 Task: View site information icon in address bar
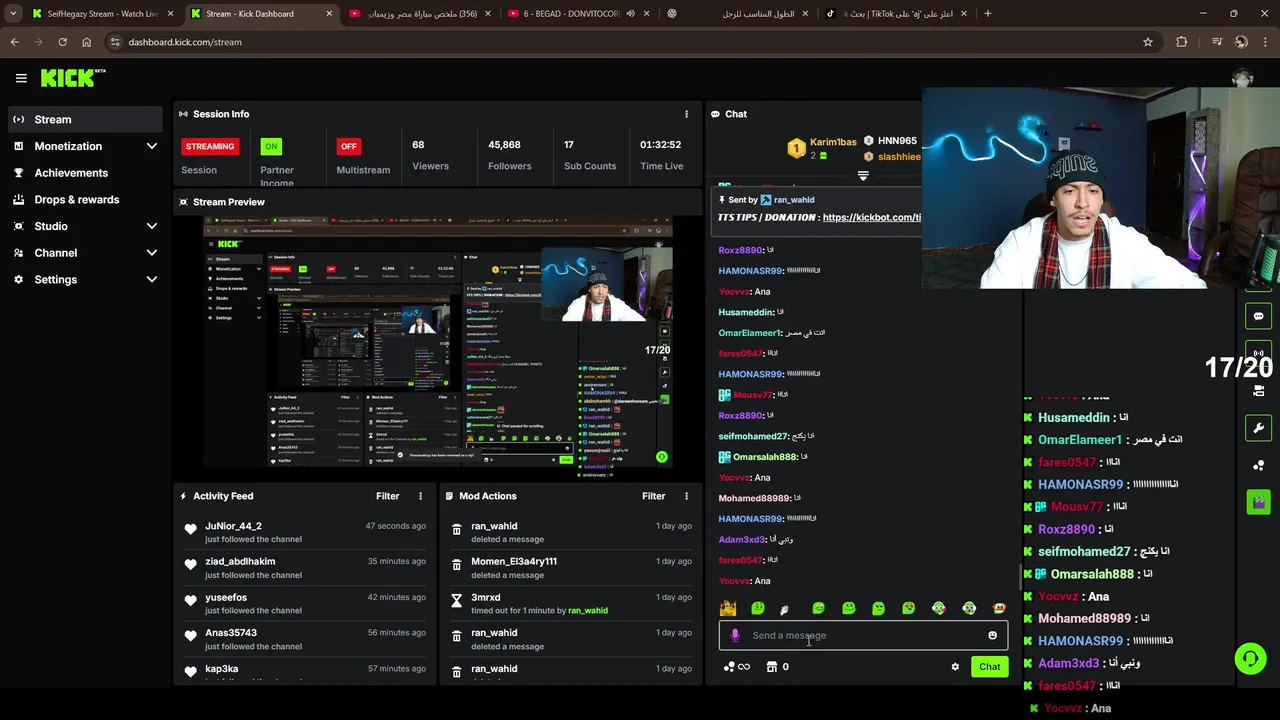click(x=115, y=42)
